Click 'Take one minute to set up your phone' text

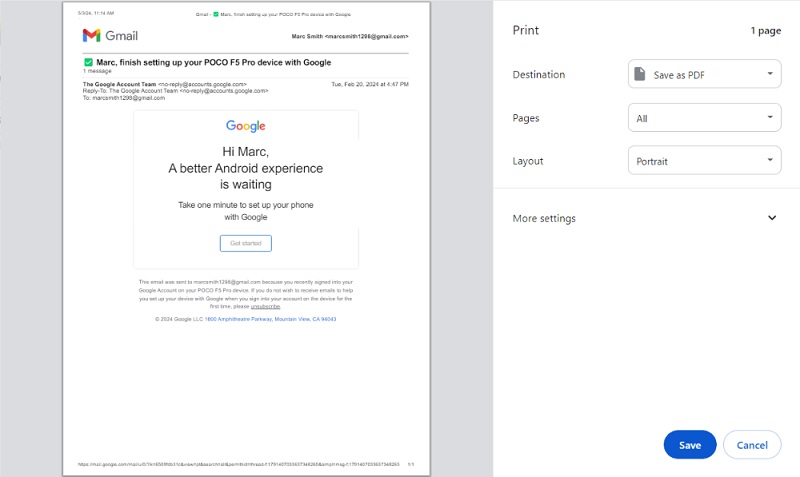(x=246, y=205)
